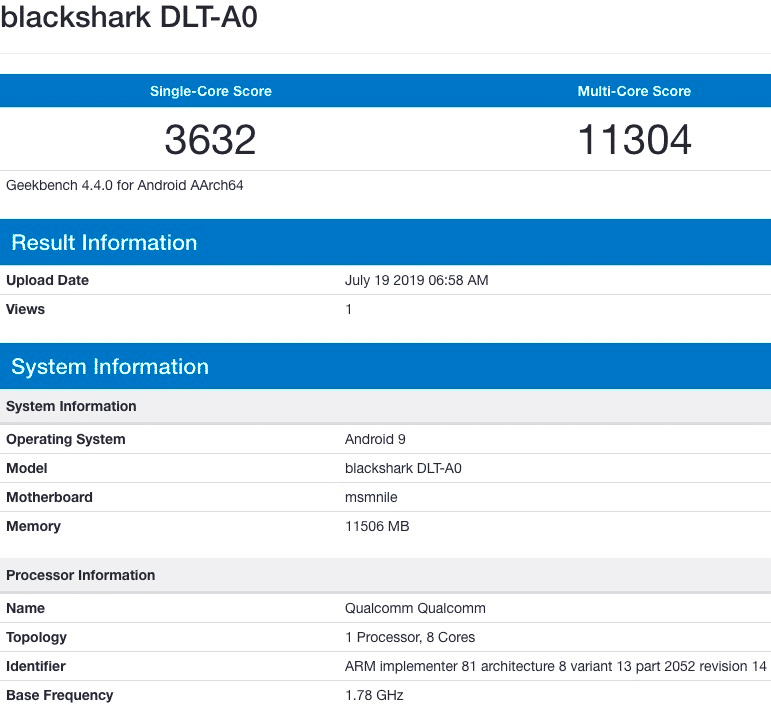Select the ARM implementer identifier value

[x=555, y=666]
